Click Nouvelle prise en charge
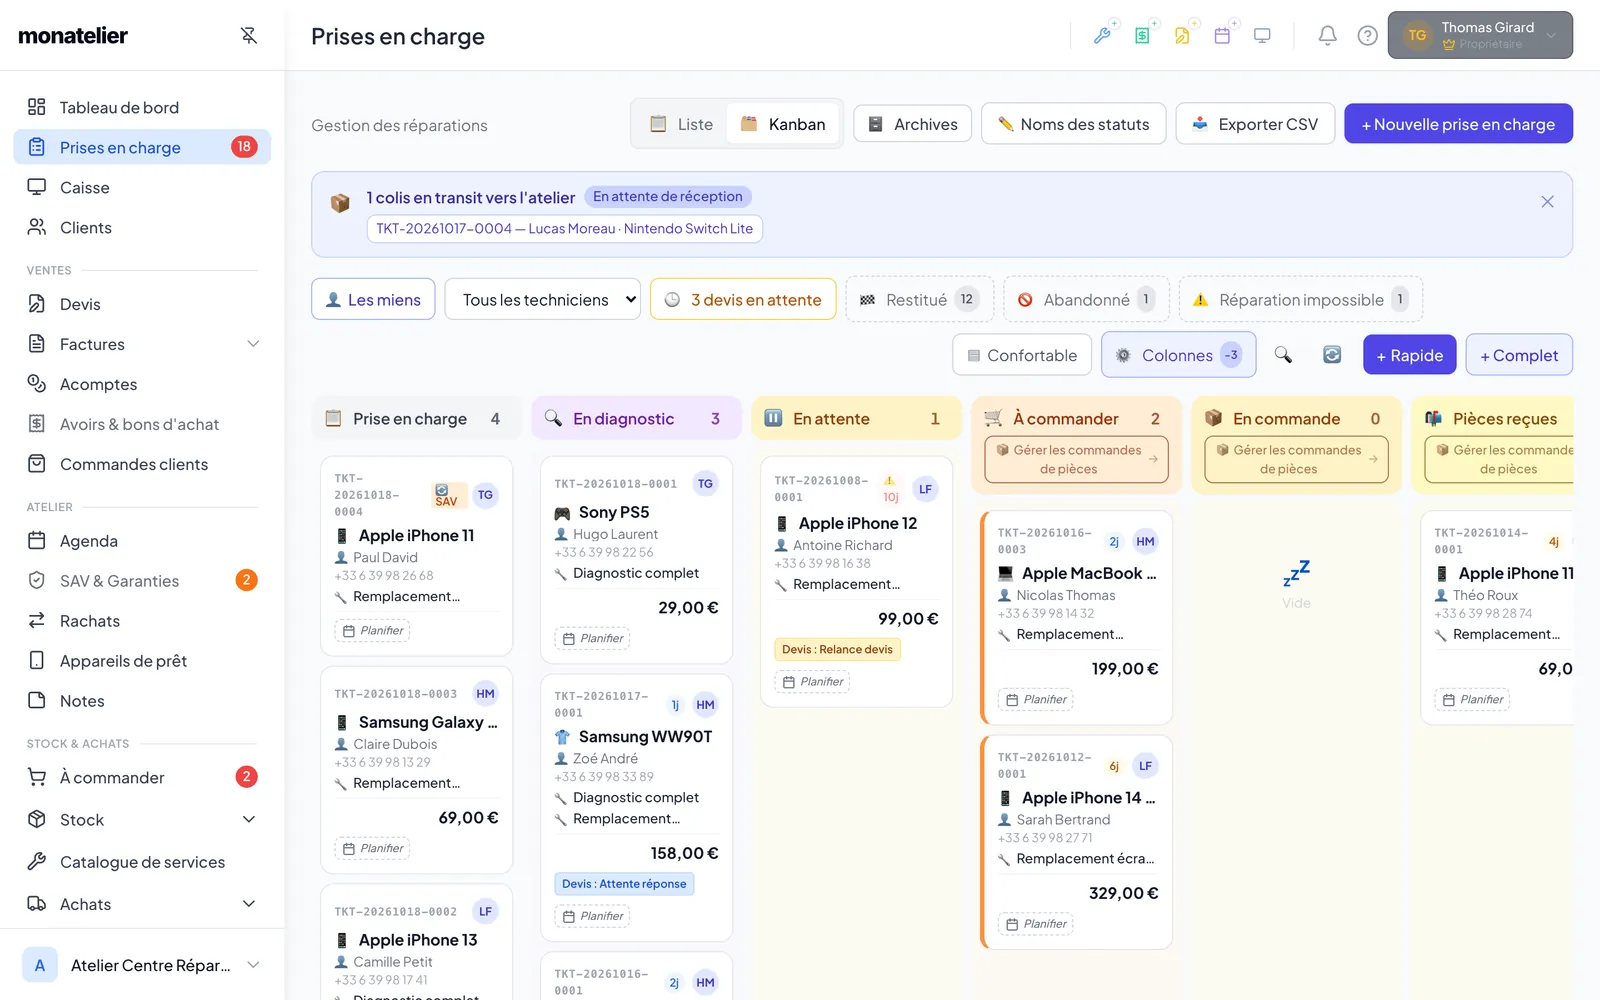The image size is (1600, 1000). click(x=1458, y=124)
